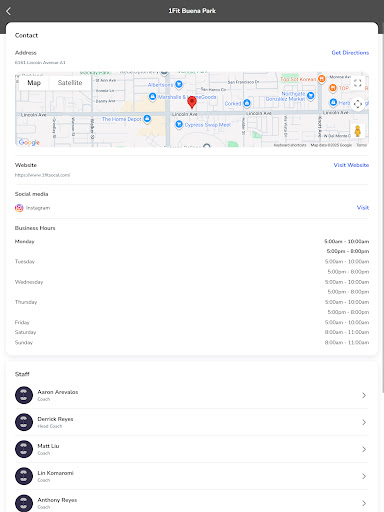Screen dimensions: 384x512
Task: Switch map to Map view
Action: pos(34,83)
